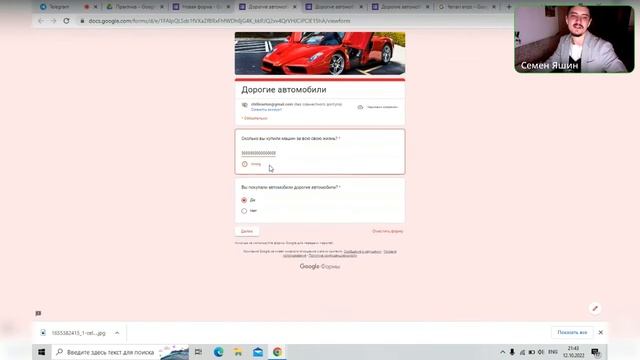The width and height of the screenshot is (640, 360).
Task: Click the draft saved cloud icon
Action: pos(360,107)
